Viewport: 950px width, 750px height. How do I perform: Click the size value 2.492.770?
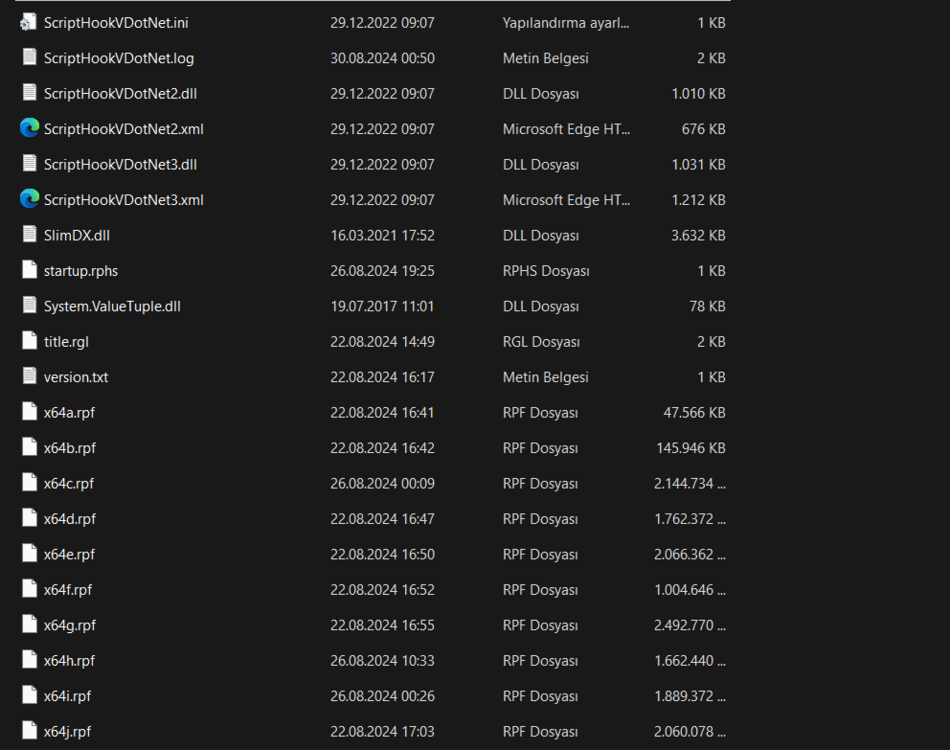tap(689, 626)
